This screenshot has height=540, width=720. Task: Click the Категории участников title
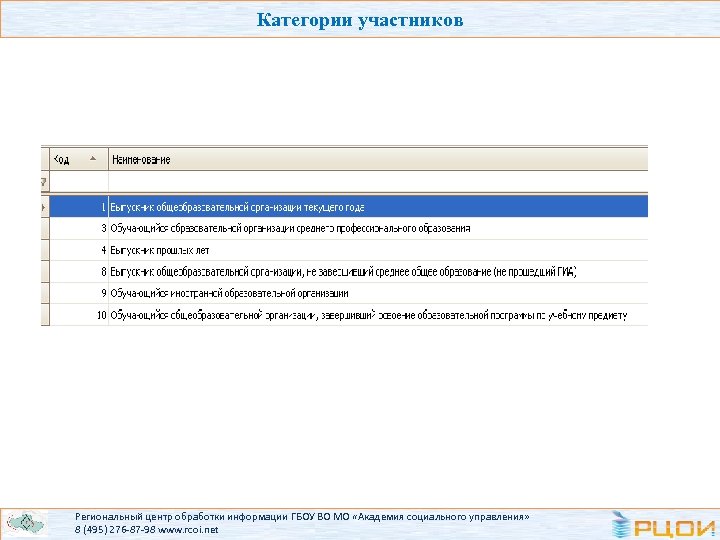point(360,20)
